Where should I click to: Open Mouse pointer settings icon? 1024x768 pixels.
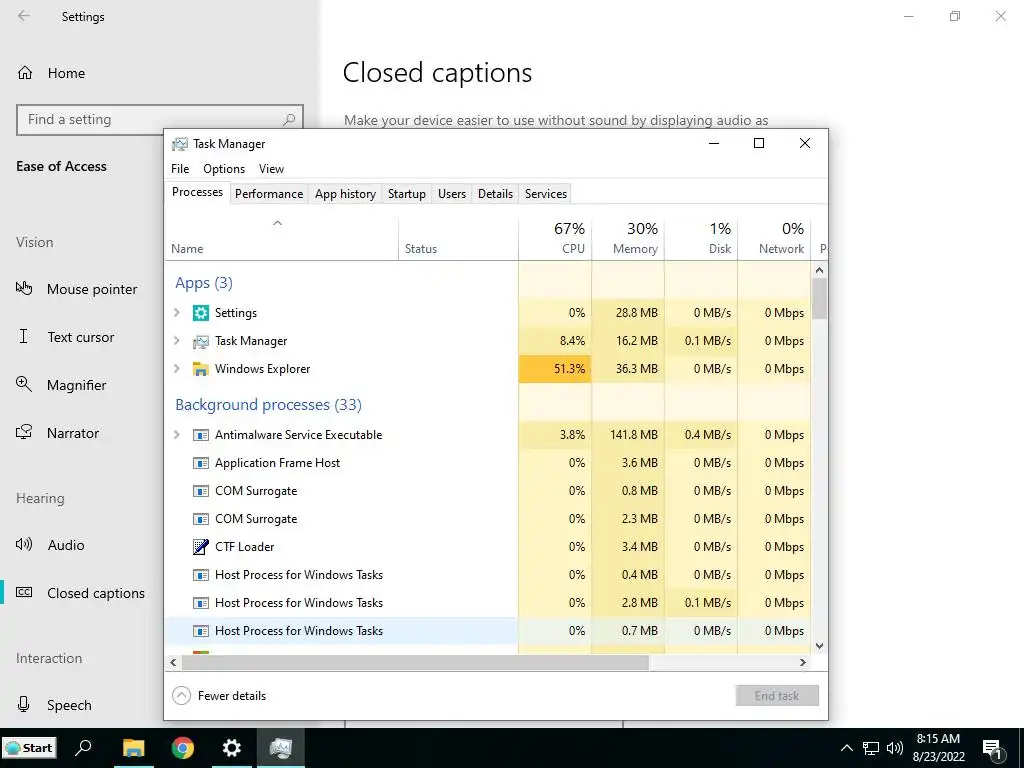(x=24, y=288)
